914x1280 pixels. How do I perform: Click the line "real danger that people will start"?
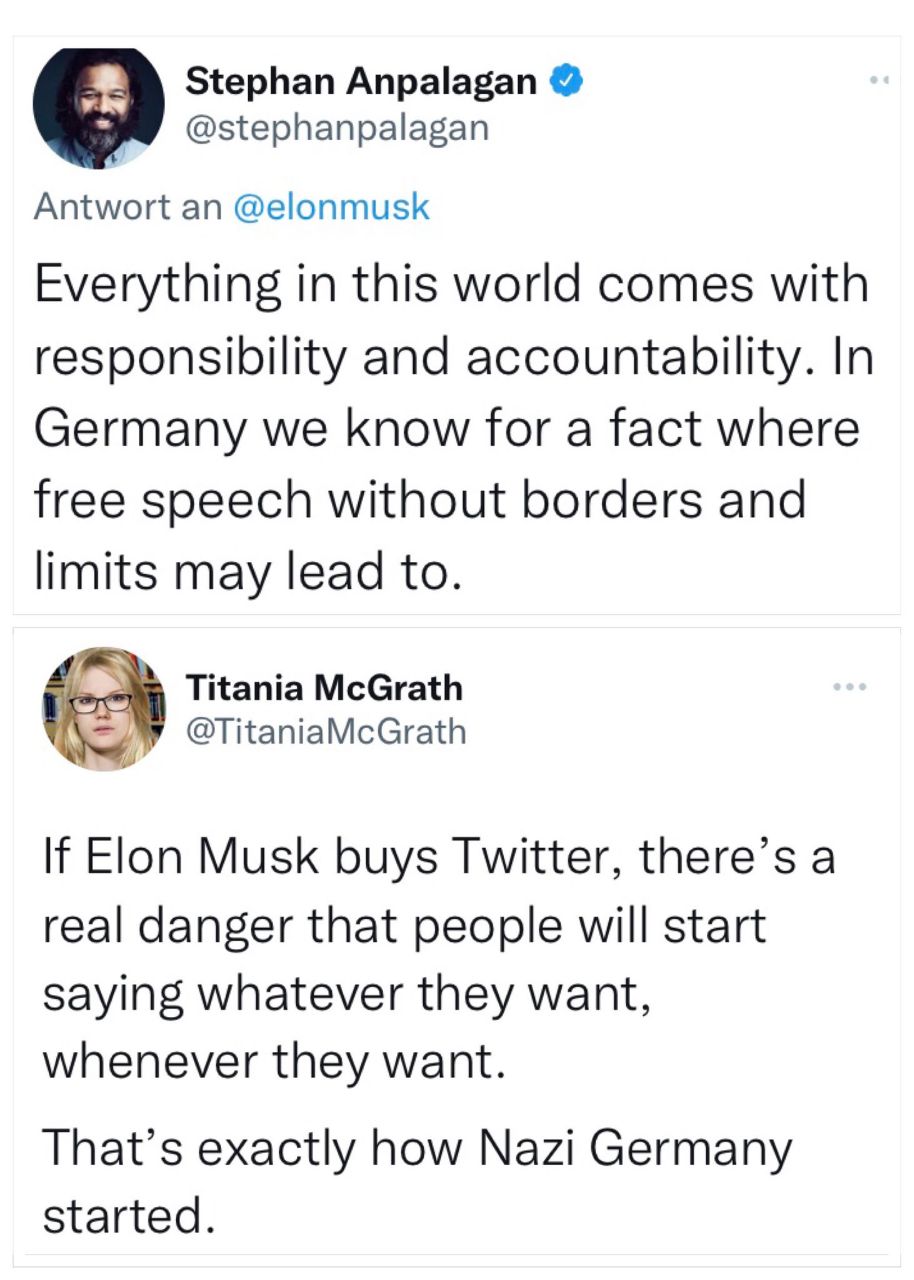(404, 925)
